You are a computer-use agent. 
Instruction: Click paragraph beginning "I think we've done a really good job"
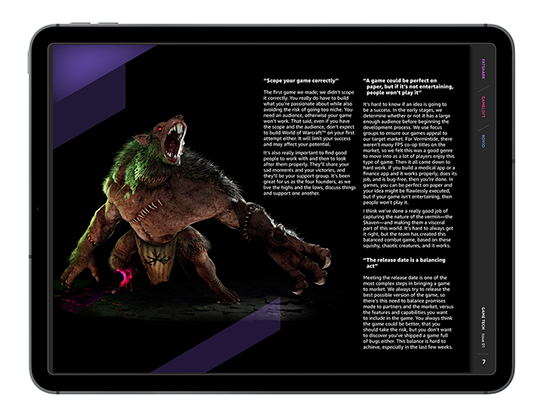pyautogui.click(x=408, y=228)
